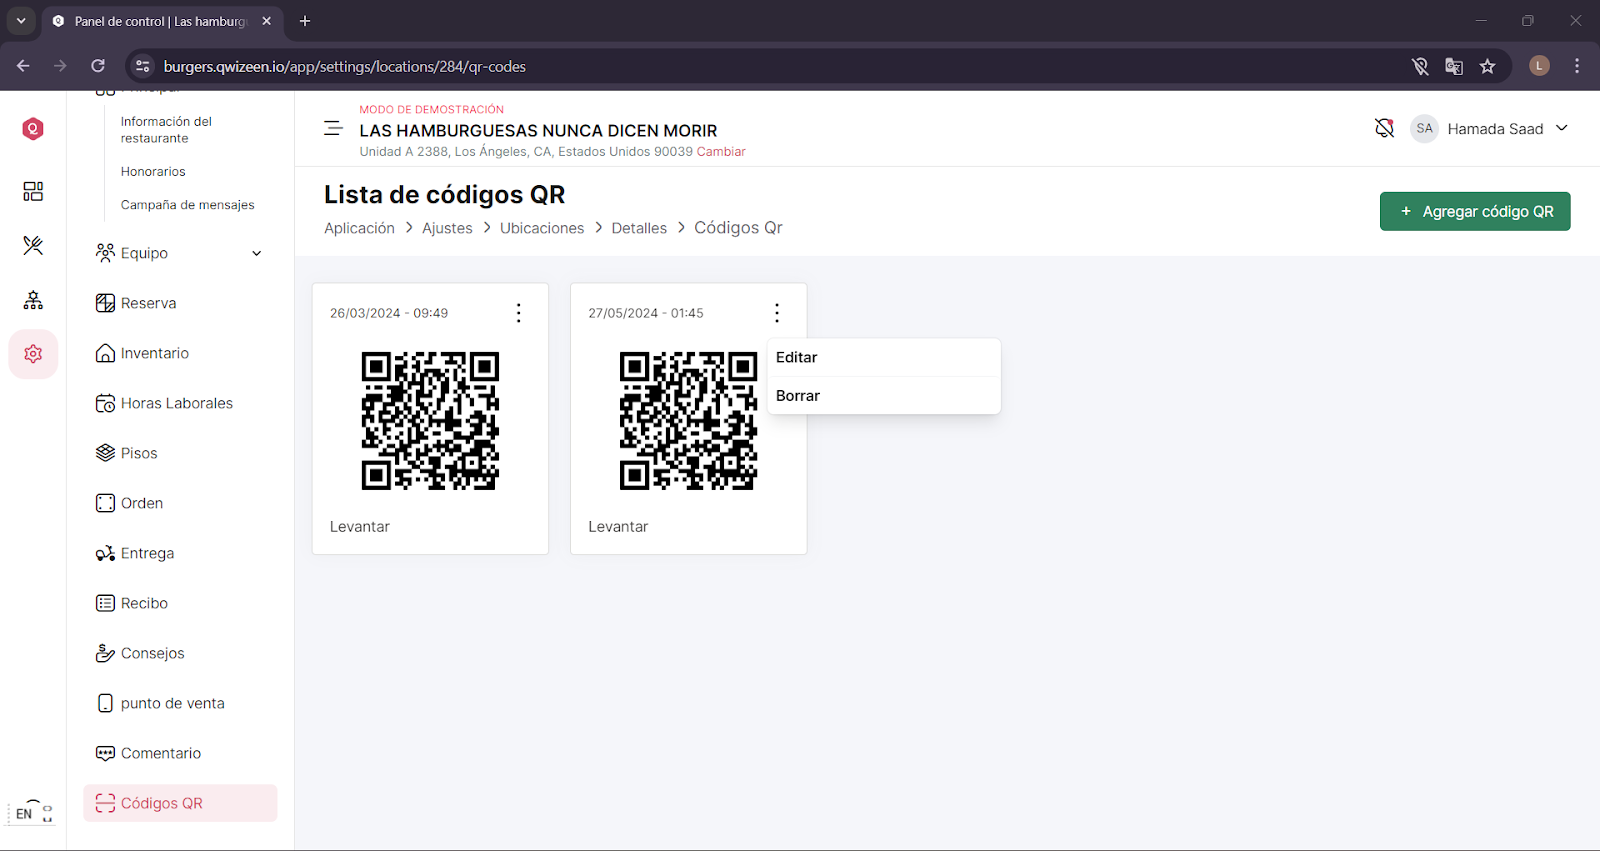Go to Detalles breadcrumb
Viewport: 1600px width, 851px height.
click(639, 228)
